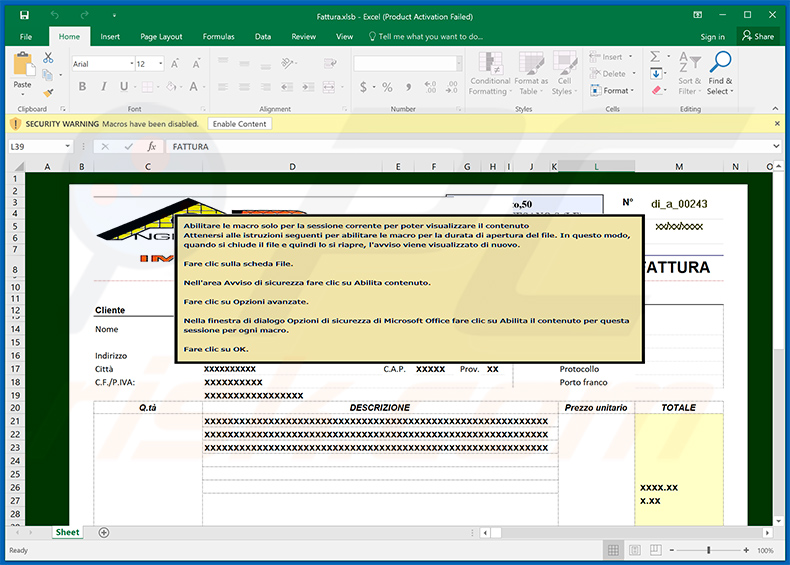Open the Customize Quick Access Toolbar arrow
790x565 pixels.
coord(114,16)
